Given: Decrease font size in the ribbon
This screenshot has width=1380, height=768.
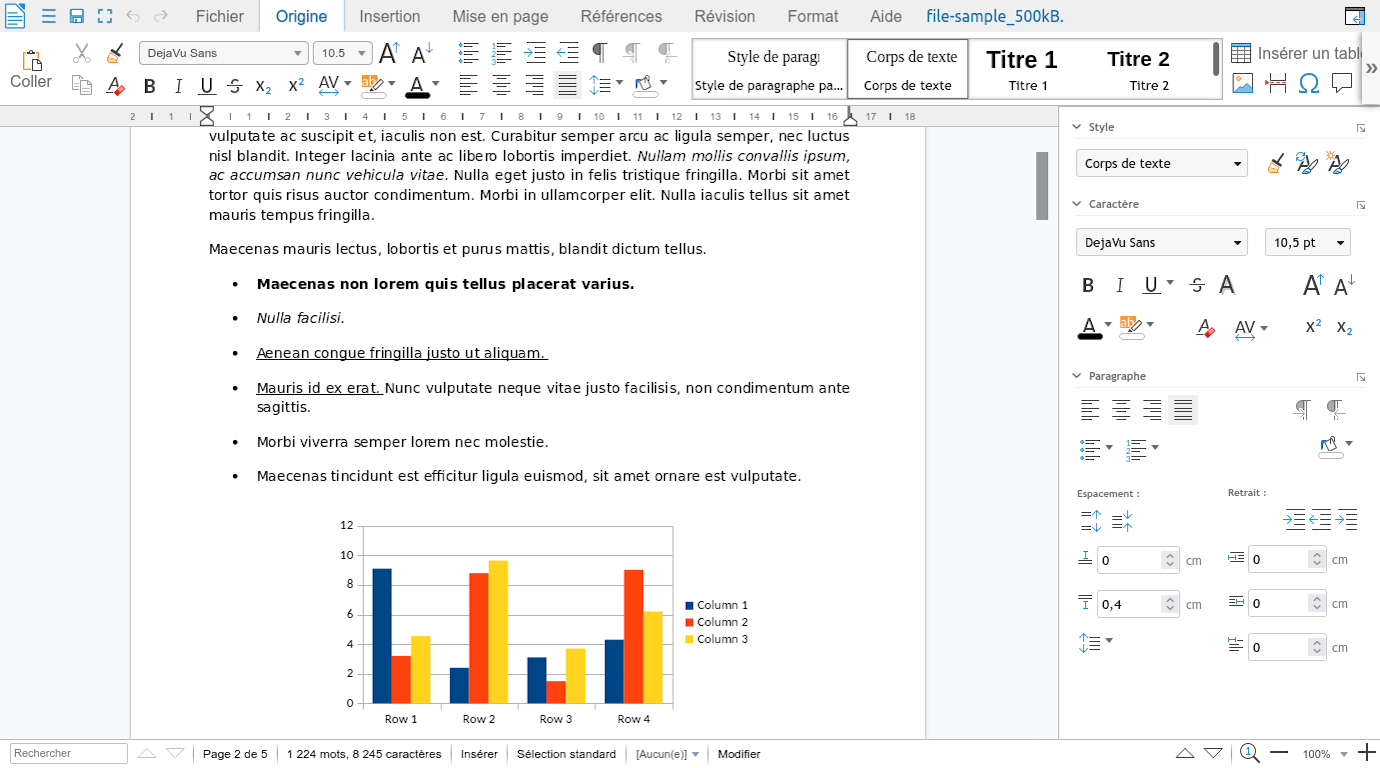Looking at the screenshot, I should point(422,53).
